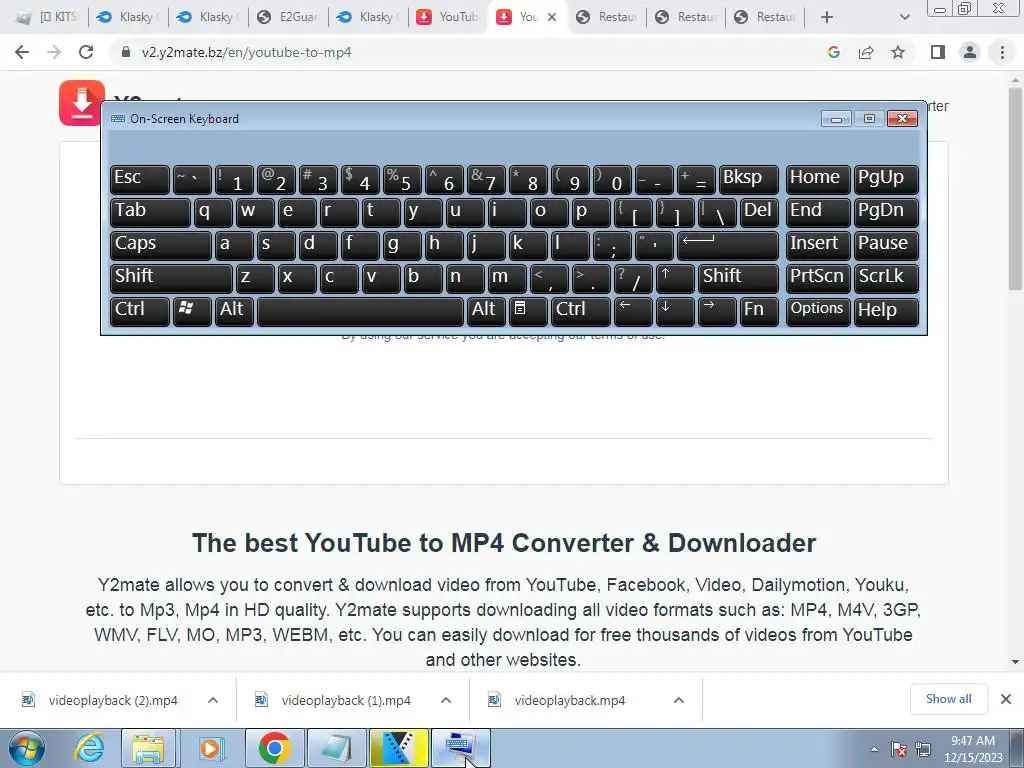Click the Windows logo key on keyboard
This screenshot has width=1024, height=768.
[x=192, y=310]
